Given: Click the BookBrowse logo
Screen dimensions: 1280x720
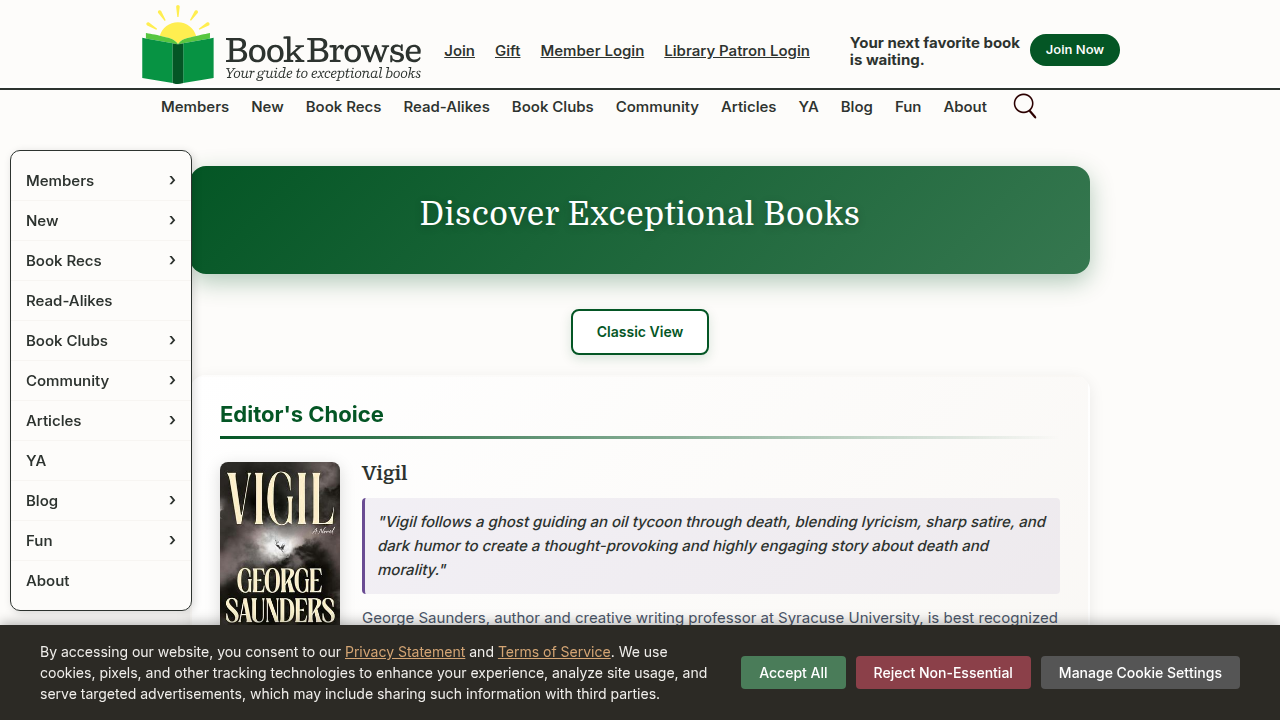Looking at the screenshot, I should pyautogui.click(x=281, y=45).
